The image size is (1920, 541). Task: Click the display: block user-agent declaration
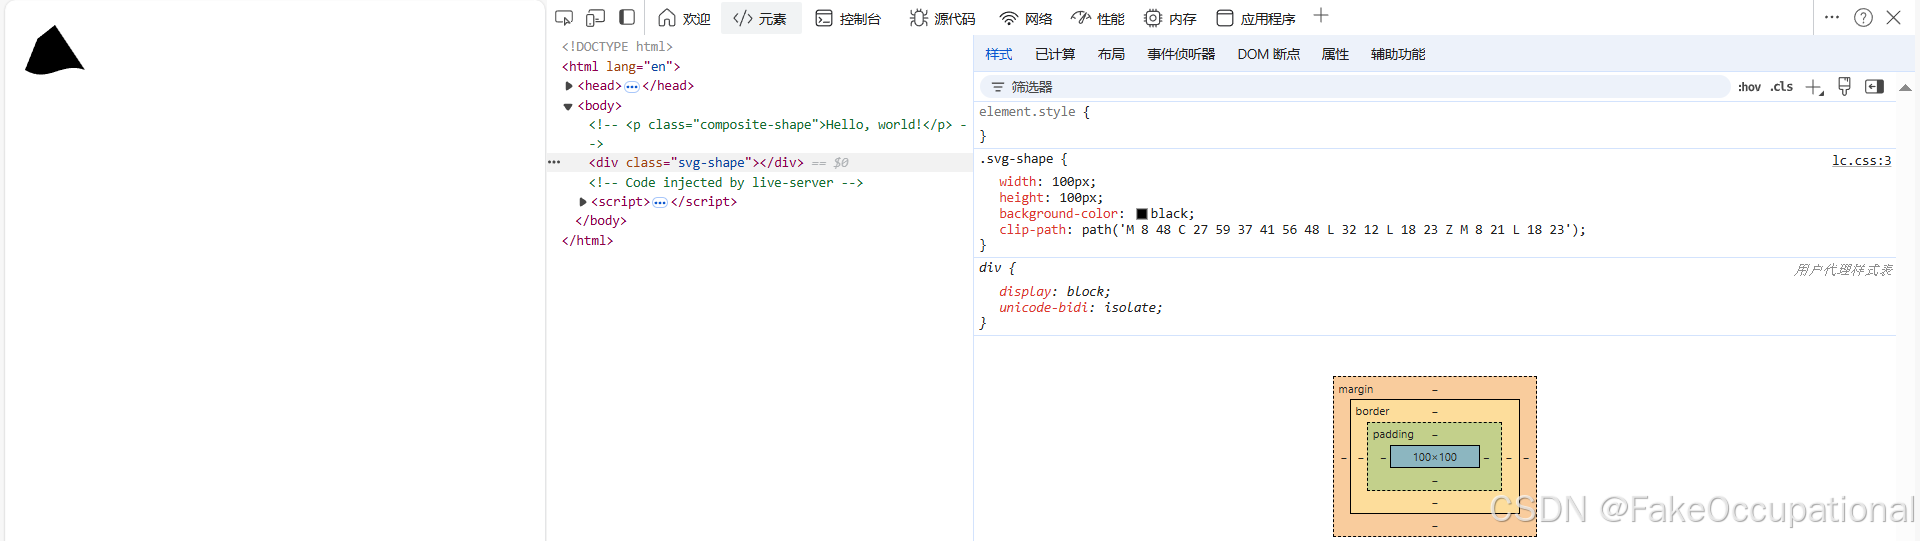click(x=1055, y=292)
